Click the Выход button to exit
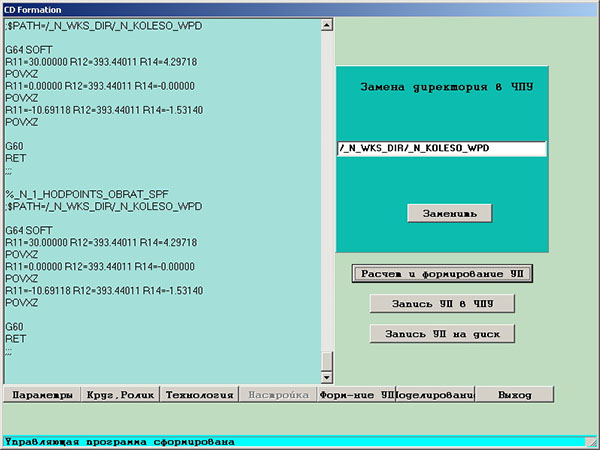 (x=515, y=395)
